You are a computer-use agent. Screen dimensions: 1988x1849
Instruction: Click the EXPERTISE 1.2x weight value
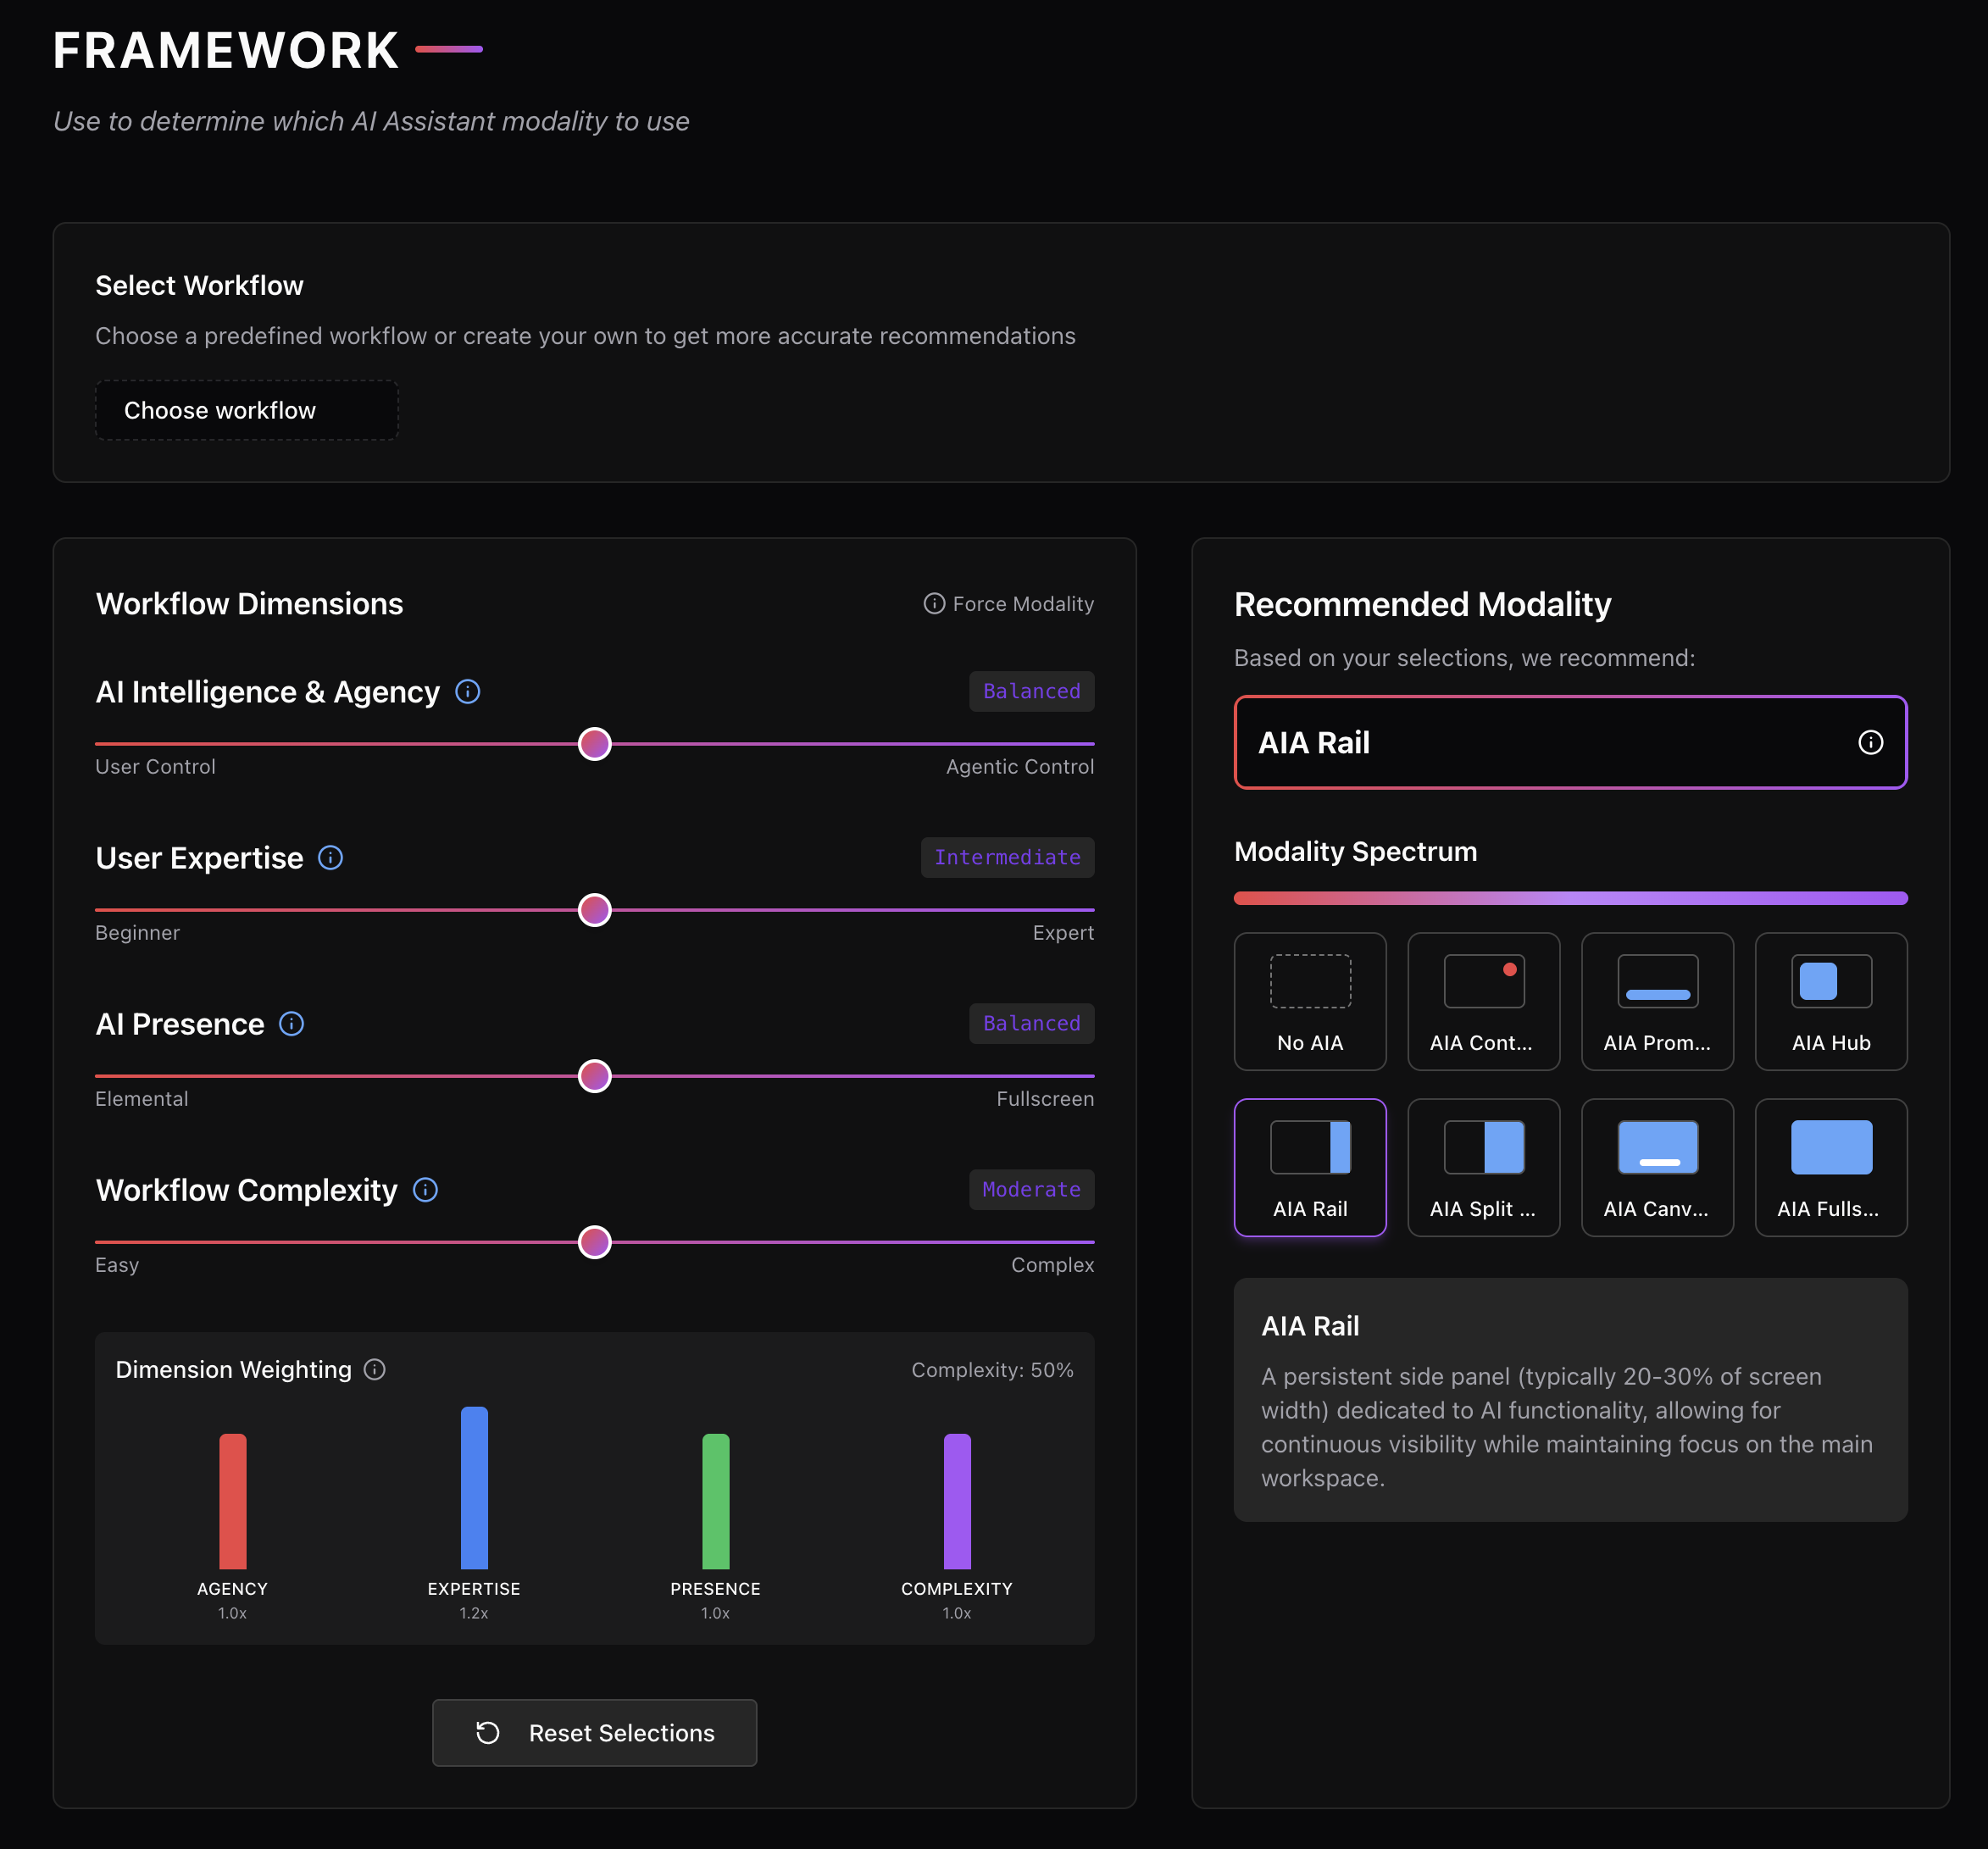coord(474,1612)
